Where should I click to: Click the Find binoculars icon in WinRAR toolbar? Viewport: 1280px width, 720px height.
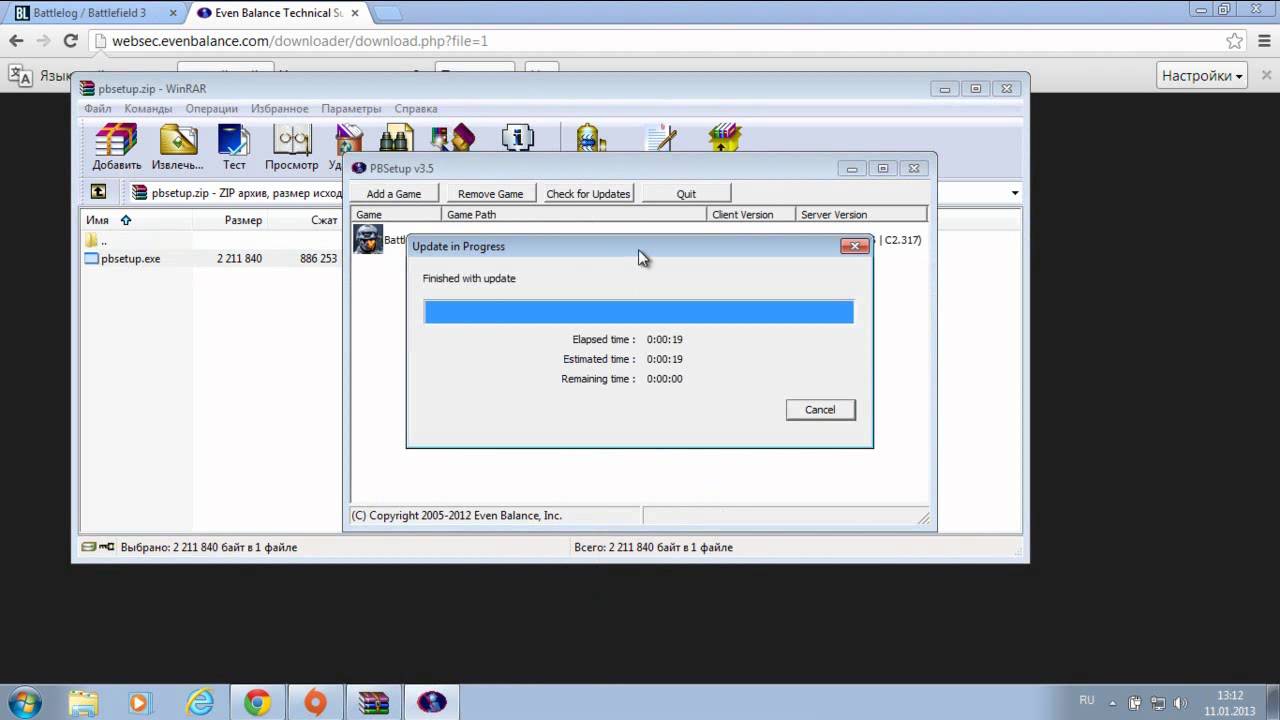(x=397, y=138)
